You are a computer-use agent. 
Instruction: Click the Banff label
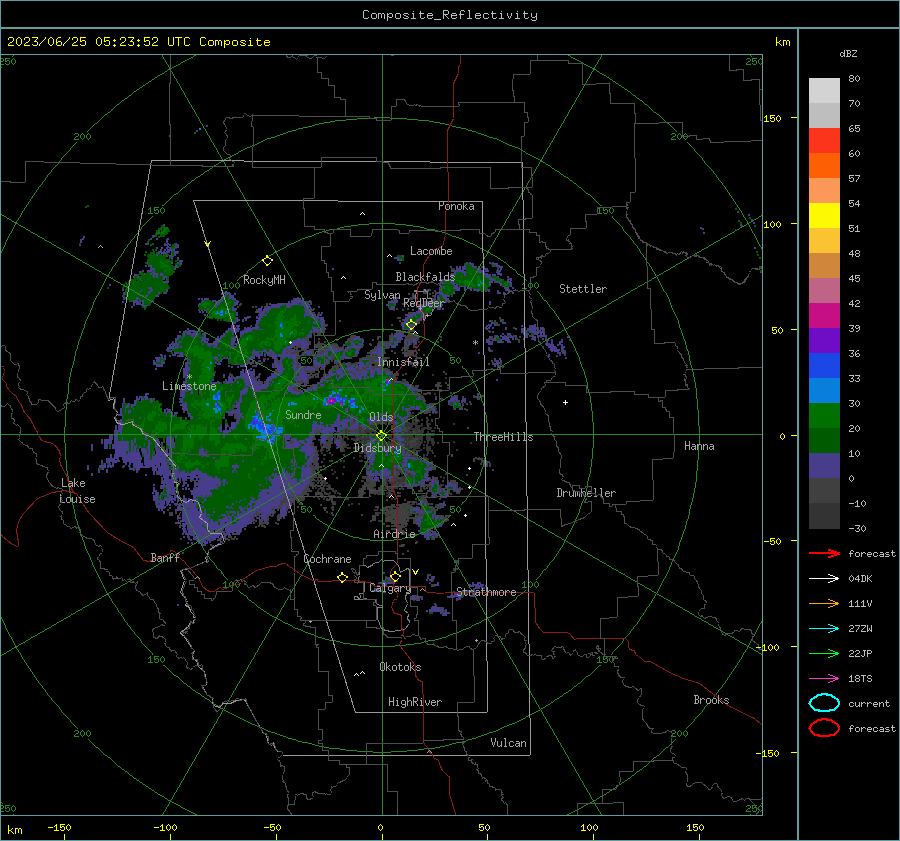click(x=165, y=558)
